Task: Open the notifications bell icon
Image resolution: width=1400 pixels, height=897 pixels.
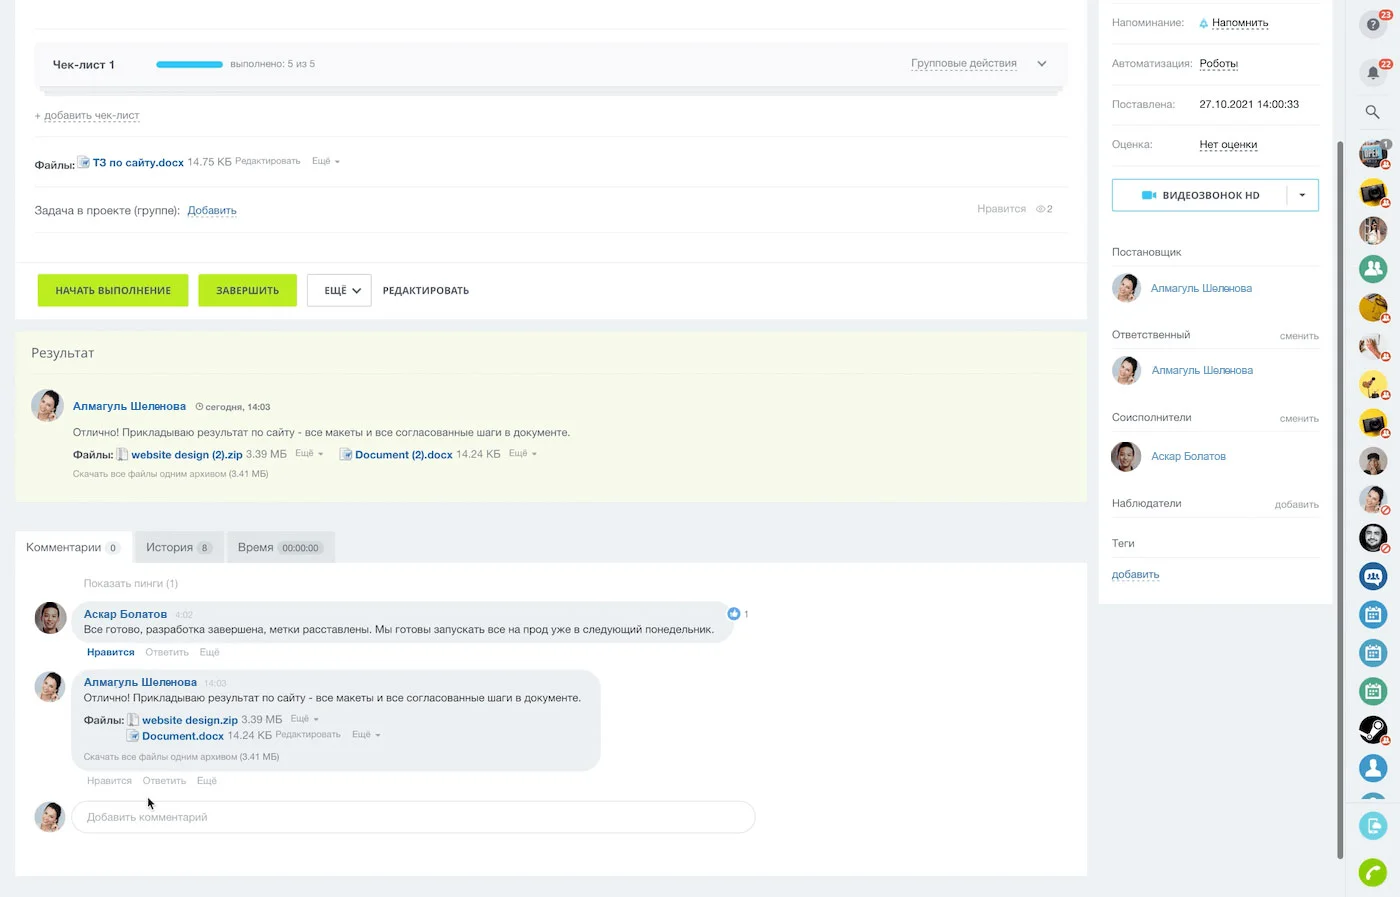Action: coord(1373,72)
